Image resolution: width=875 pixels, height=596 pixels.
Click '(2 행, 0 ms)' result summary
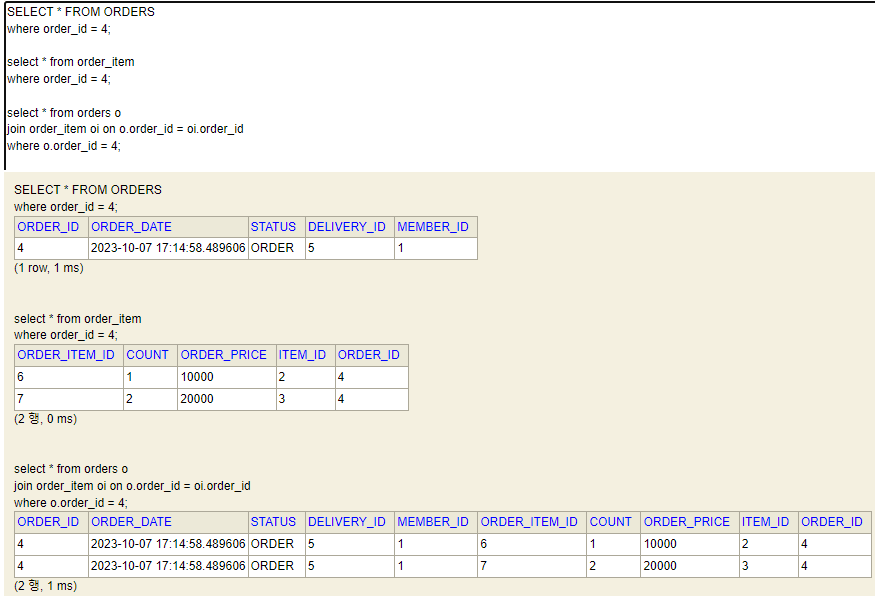coord(45,419)
